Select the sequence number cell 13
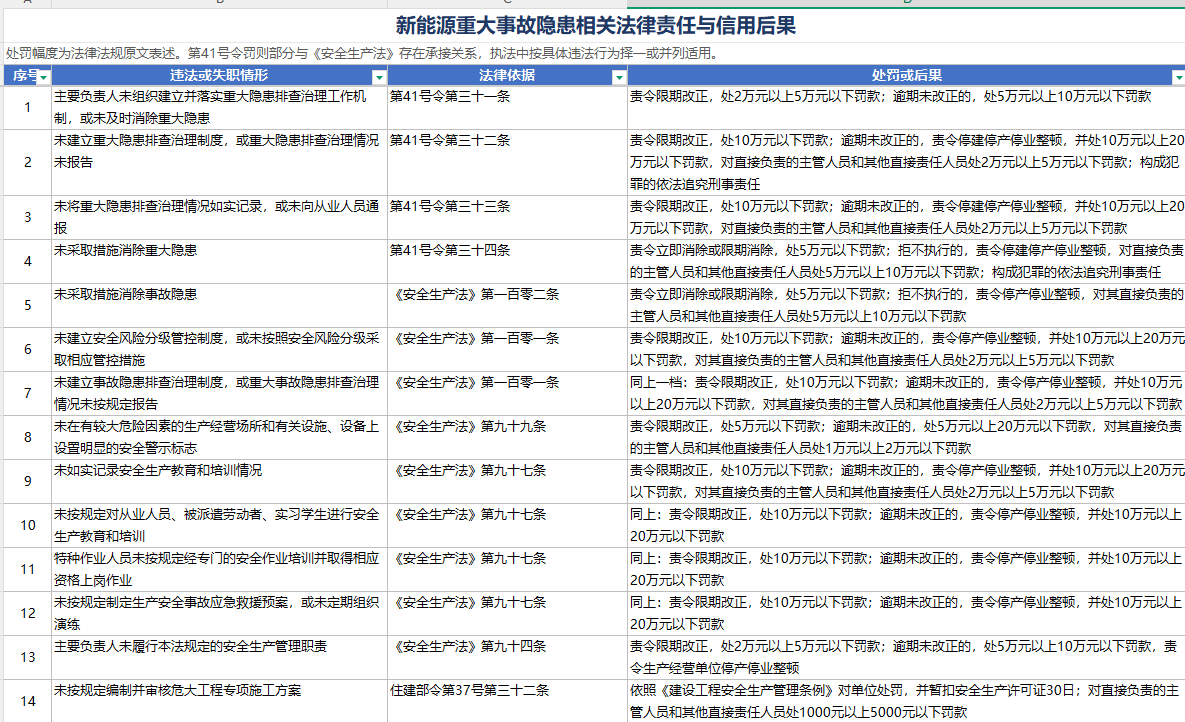 28,657
